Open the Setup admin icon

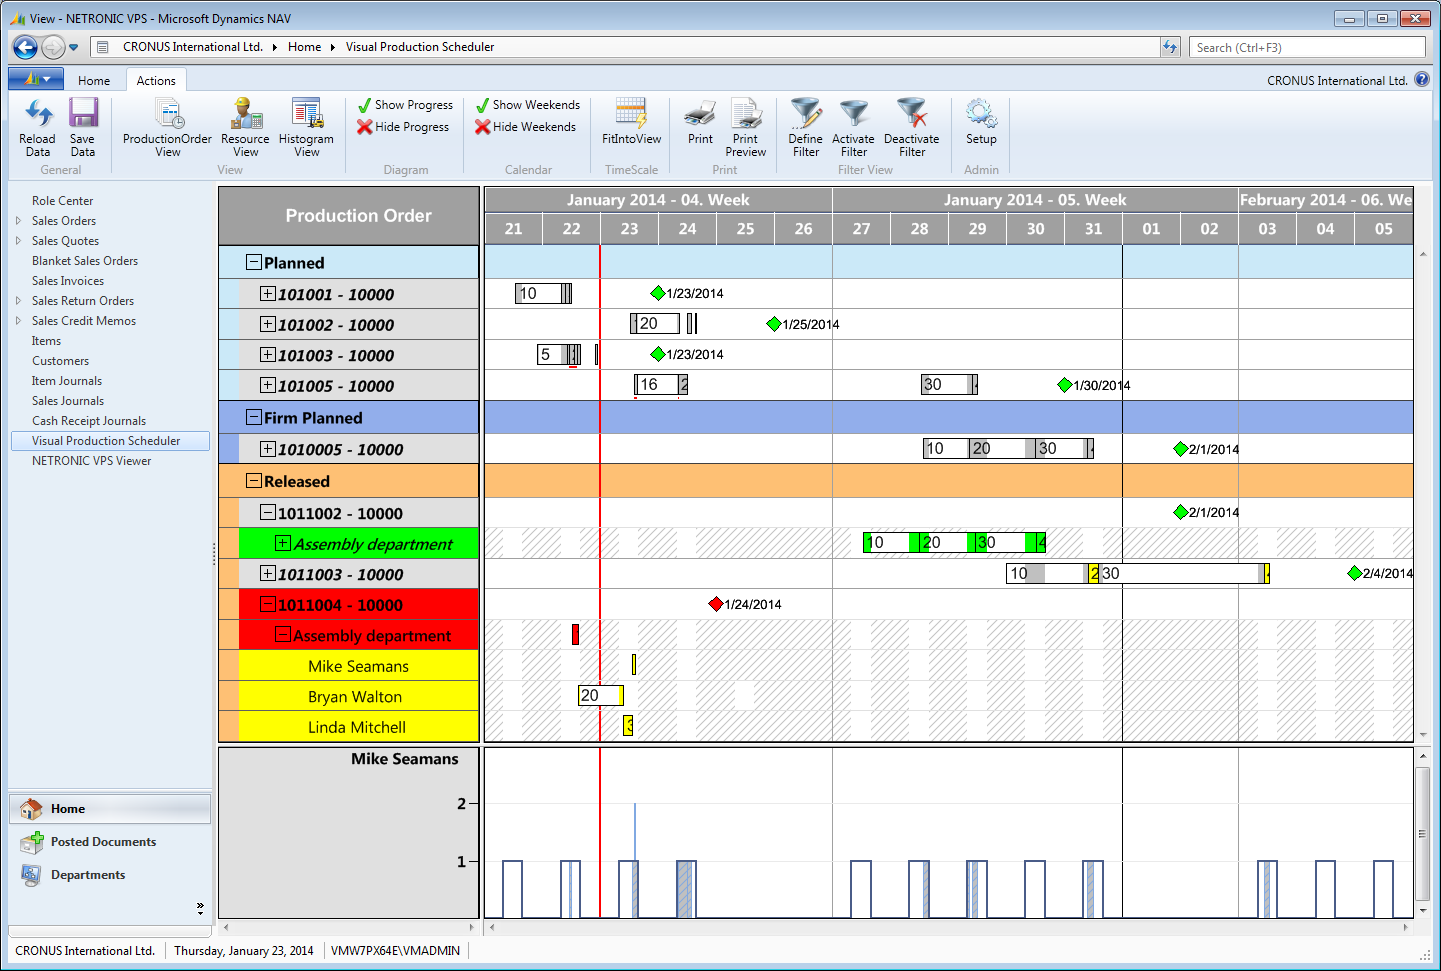pyautogui.click(x=981, y=122)
